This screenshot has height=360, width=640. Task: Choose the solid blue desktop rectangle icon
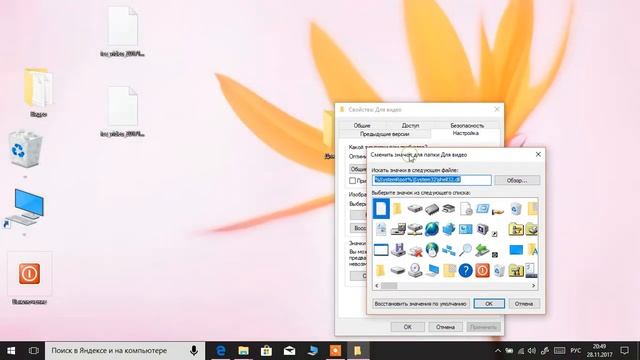(x=516, y=249)
